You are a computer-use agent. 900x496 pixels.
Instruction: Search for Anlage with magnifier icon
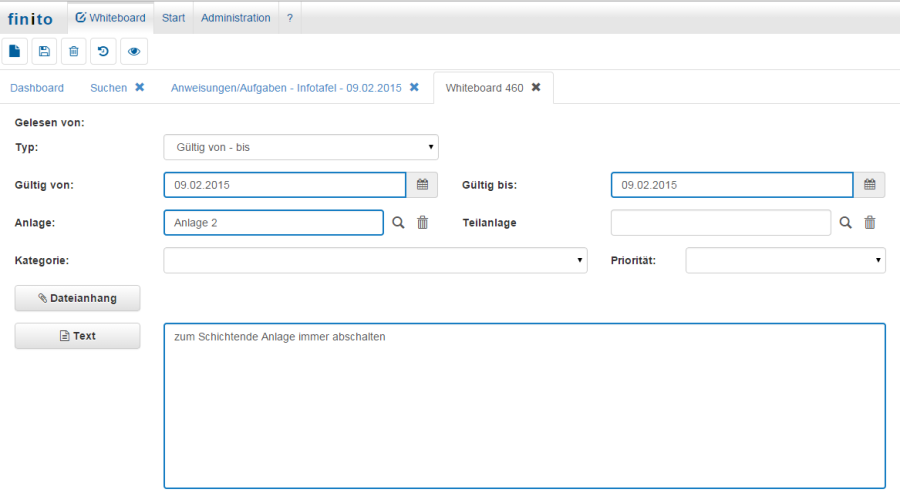click(398, 223)
